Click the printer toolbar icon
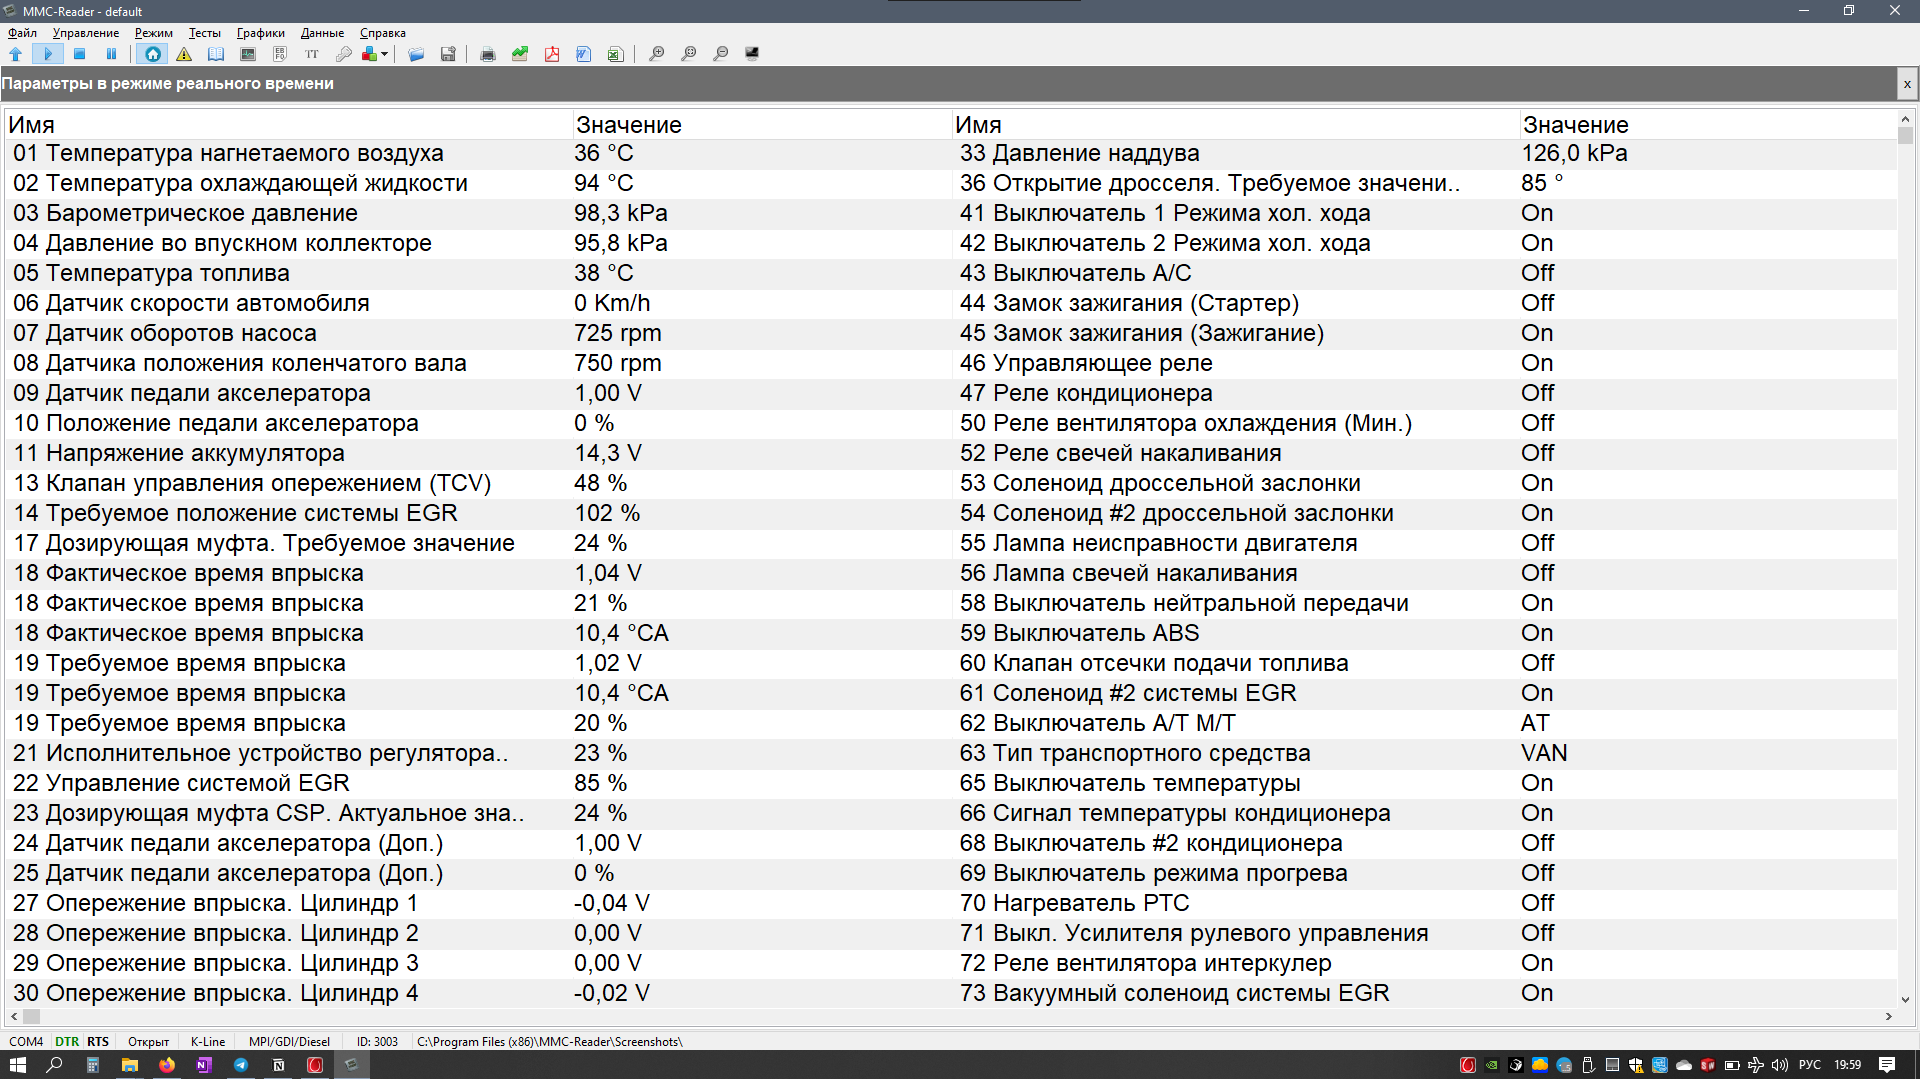 [488, 54]
